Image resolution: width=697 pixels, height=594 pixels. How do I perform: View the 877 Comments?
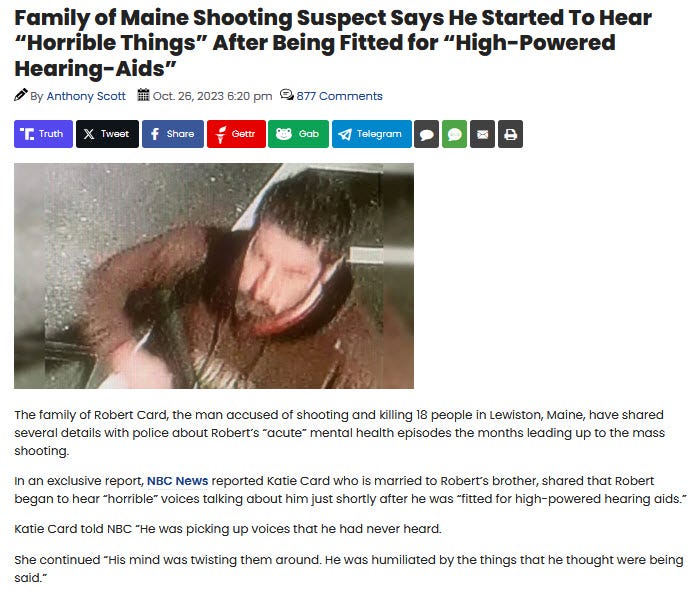(x=339, y=96)
